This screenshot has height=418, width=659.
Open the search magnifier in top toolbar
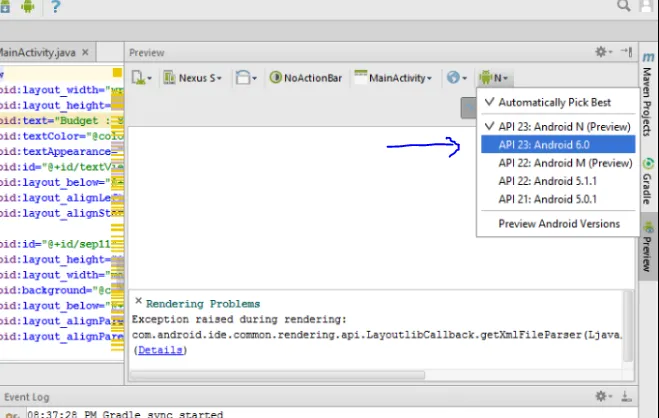[x=624, y=6]
